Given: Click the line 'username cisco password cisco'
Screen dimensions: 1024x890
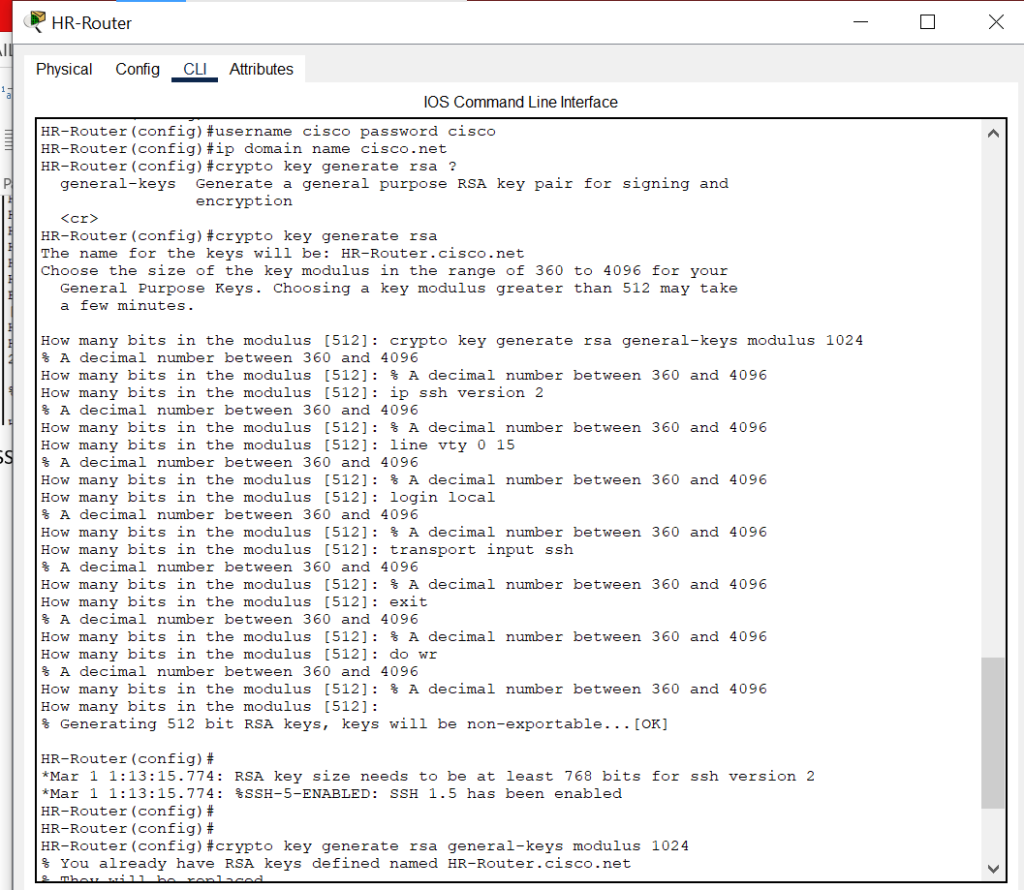Looking at the screenshot, I should click(268, 131).
